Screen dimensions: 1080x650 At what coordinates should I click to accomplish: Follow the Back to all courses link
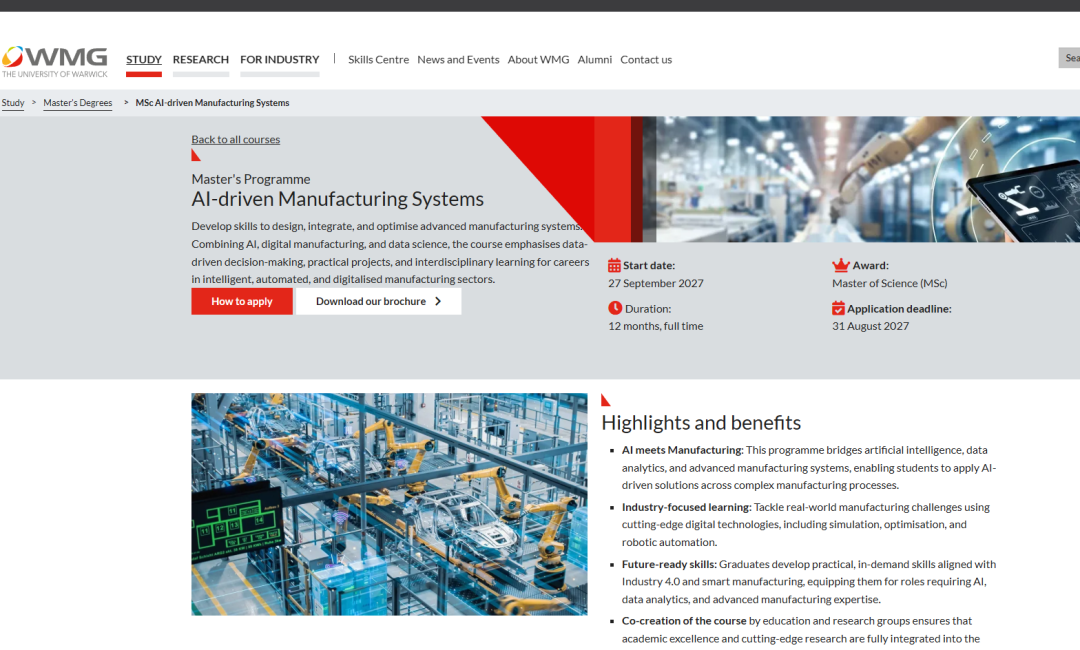click(236, 139)
